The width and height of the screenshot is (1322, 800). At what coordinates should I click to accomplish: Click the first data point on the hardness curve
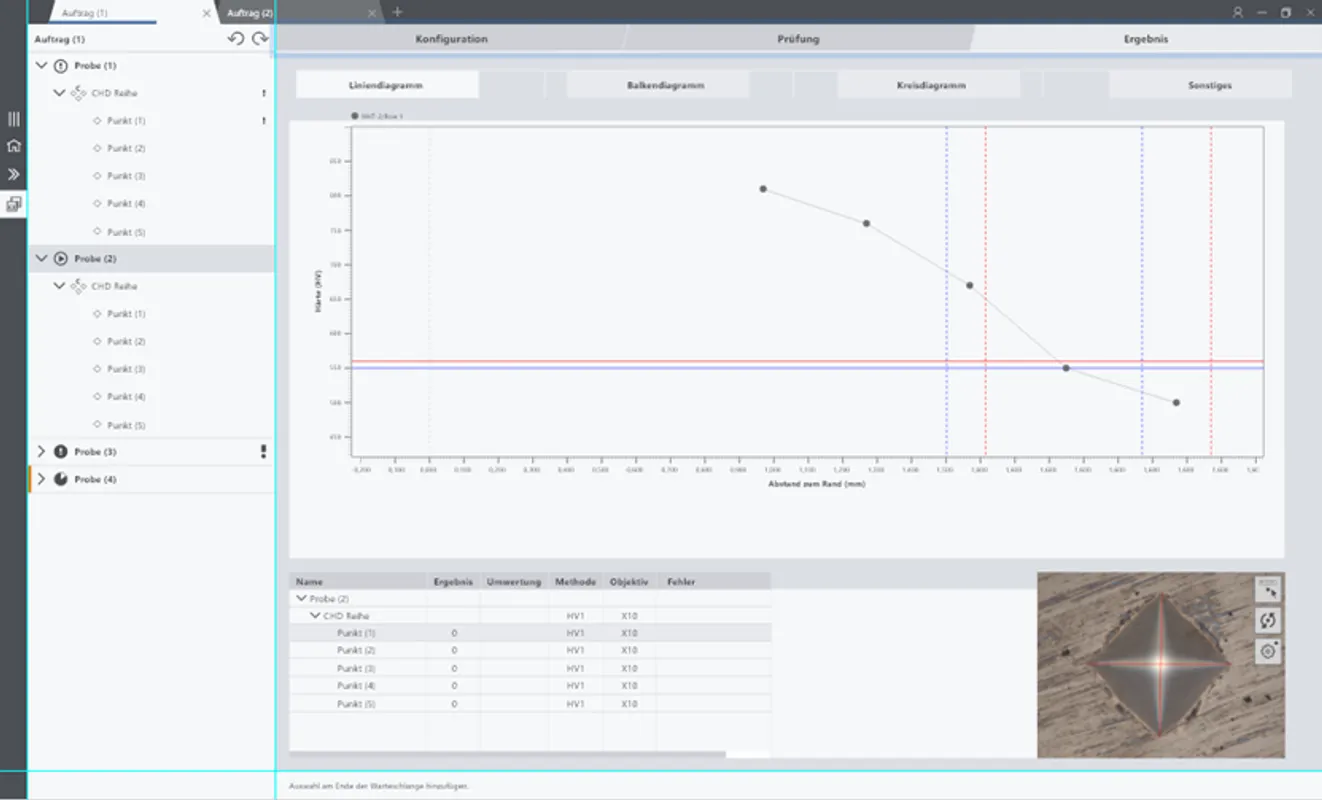(763, 189)
